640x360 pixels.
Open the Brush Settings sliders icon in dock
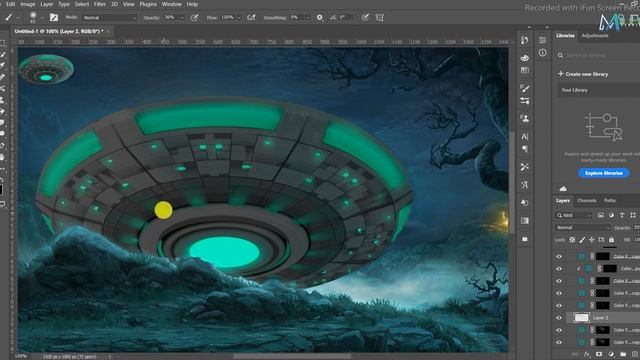pyautogui.click(x=525, y=101)
